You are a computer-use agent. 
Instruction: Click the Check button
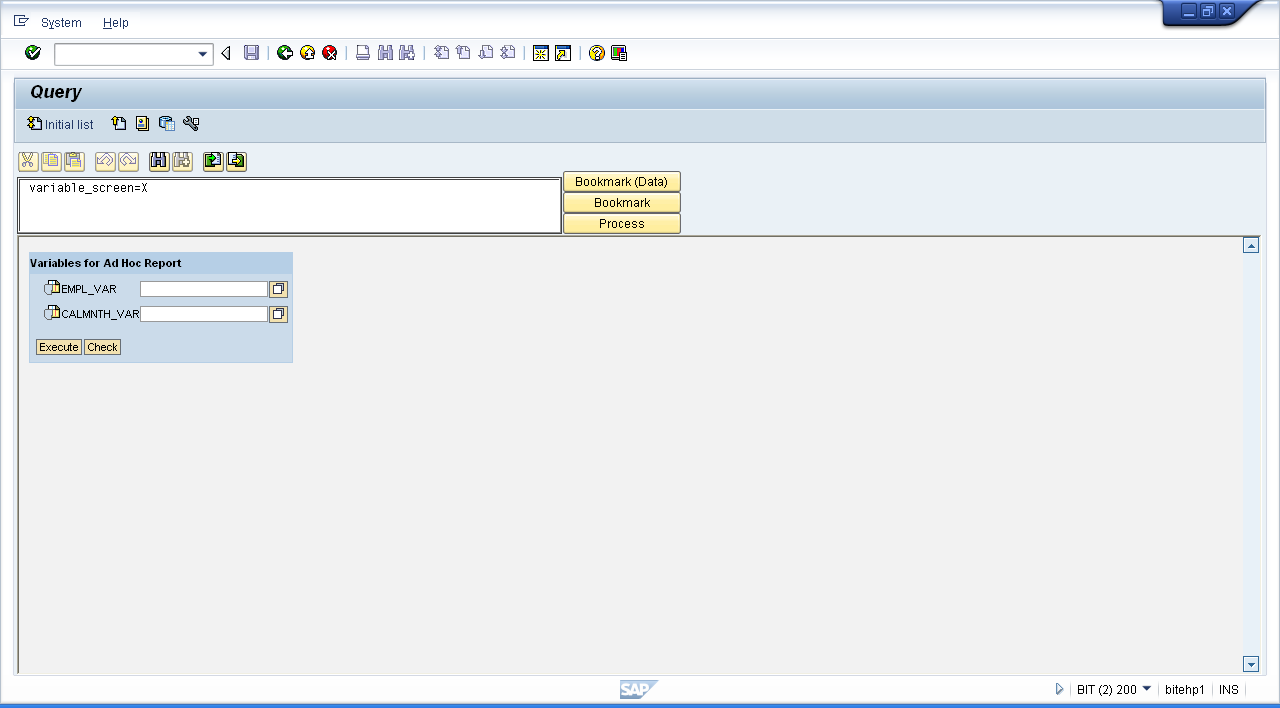coord(102,347)
